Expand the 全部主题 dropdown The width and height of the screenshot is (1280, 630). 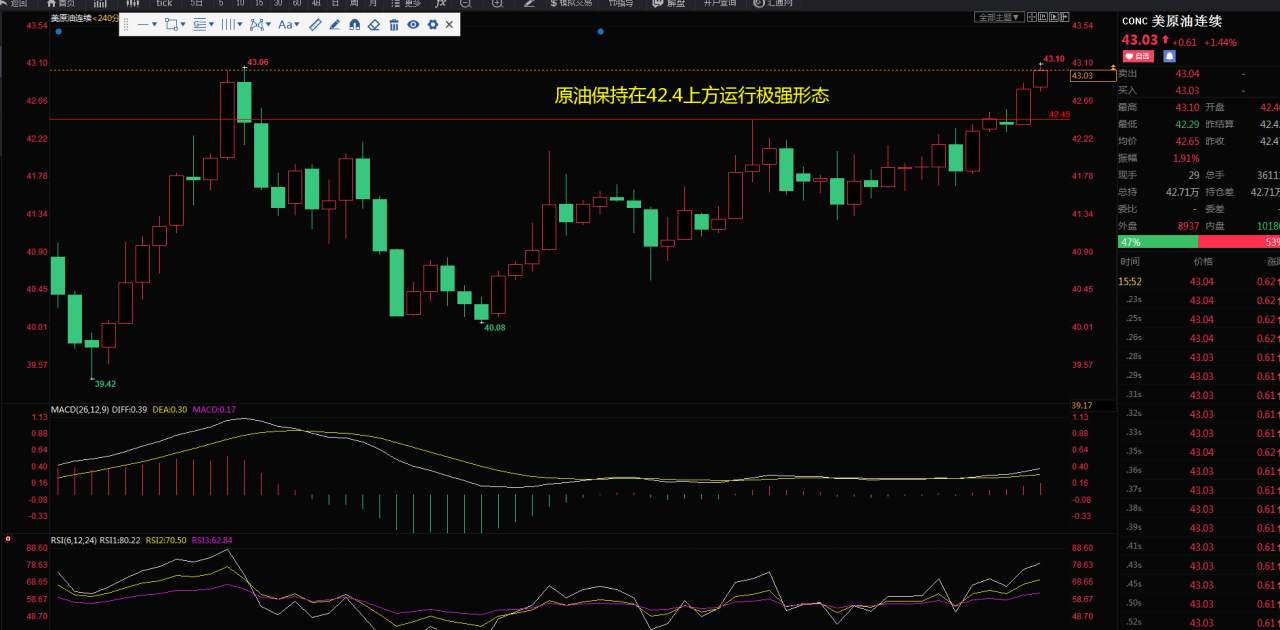(999, 17)
